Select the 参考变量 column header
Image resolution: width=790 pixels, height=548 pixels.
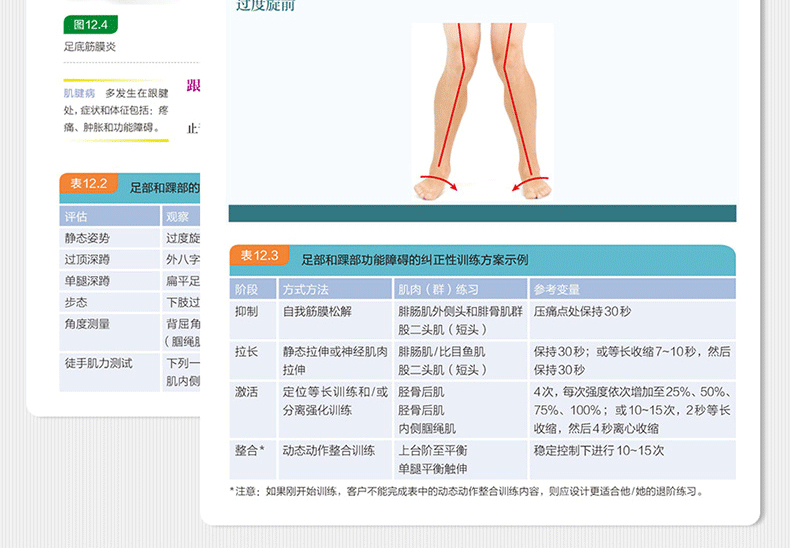pyautogui.click(x=557, y=288)
